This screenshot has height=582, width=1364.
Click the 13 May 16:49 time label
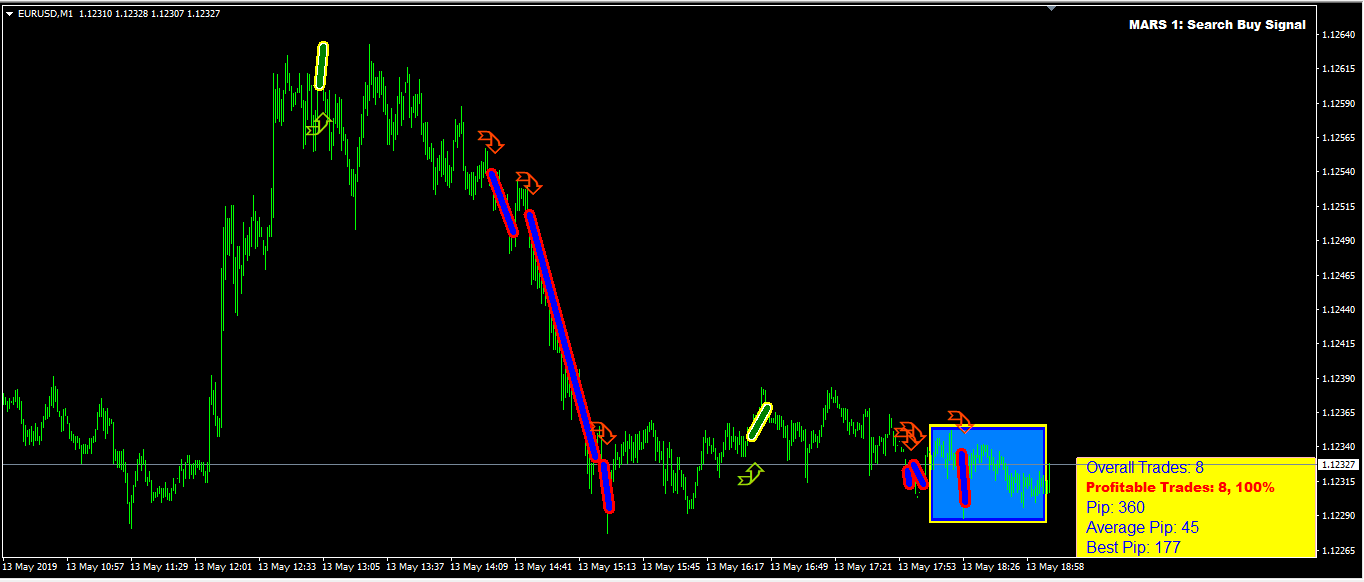(x=799, y=567)
